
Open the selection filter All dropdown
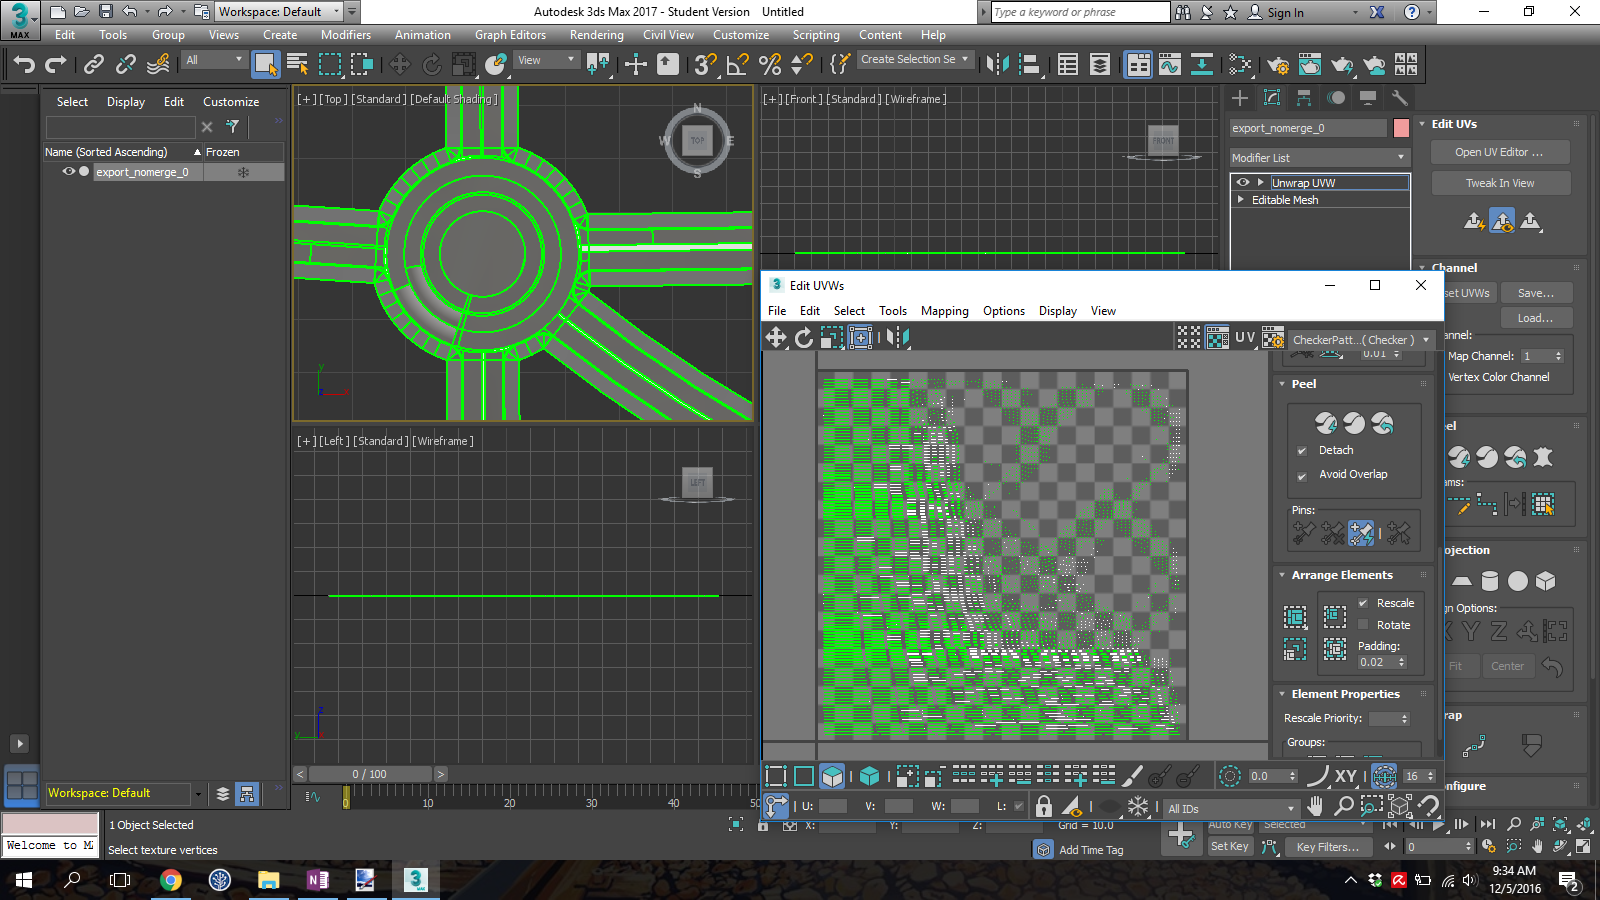(x=214, y=60)
